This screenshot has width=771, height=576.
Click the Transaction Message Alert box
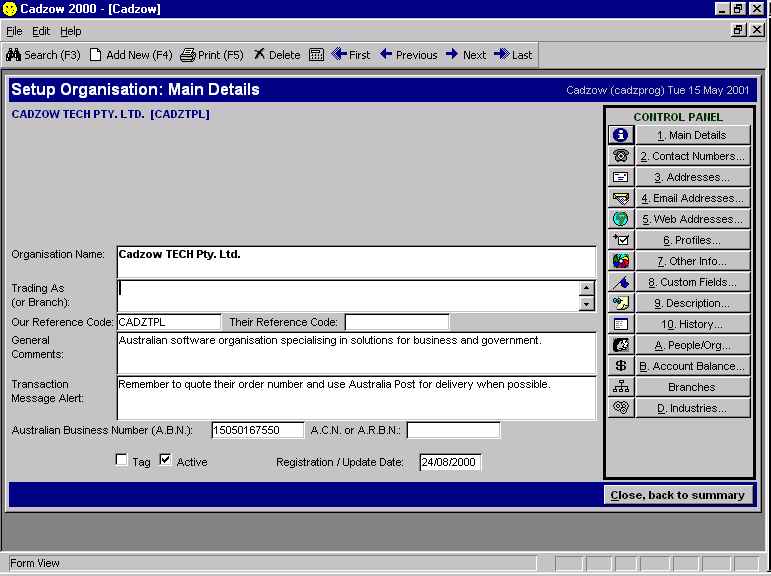pyautogui.click(x=356, y=398)
